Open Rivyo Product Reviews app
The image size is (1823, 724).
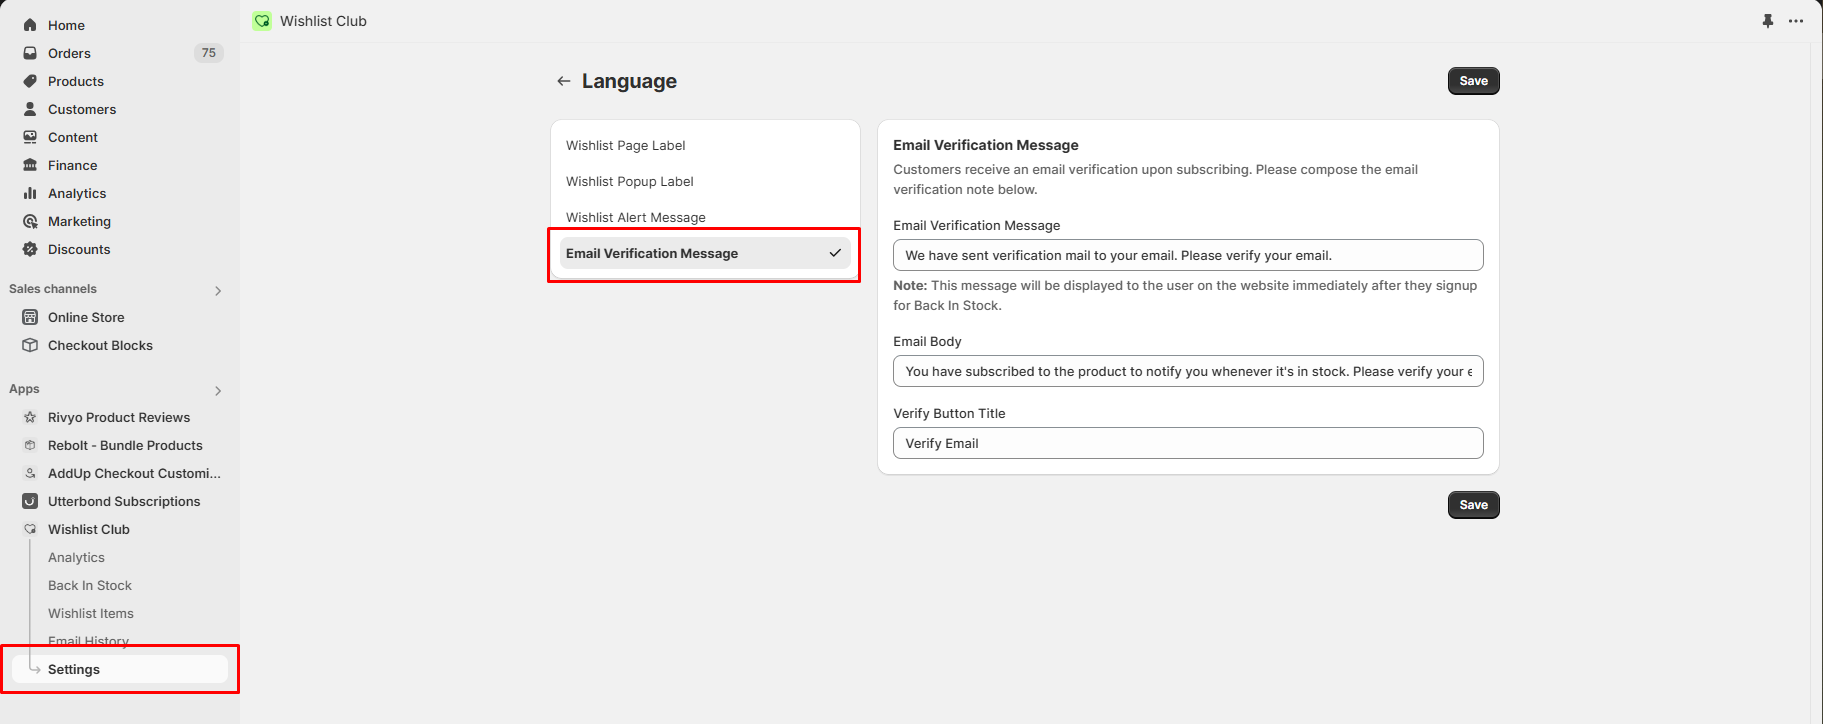click(119, 417)
